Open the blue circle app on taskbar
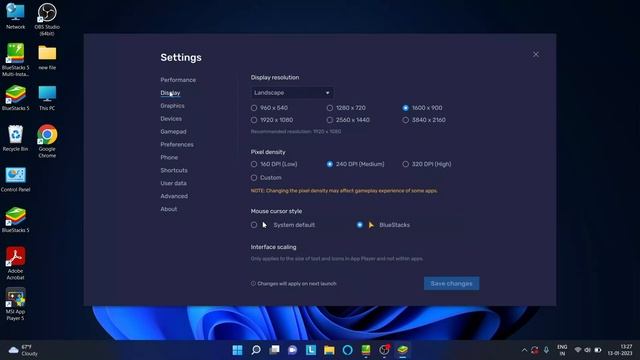 click(x=347, y=350)
